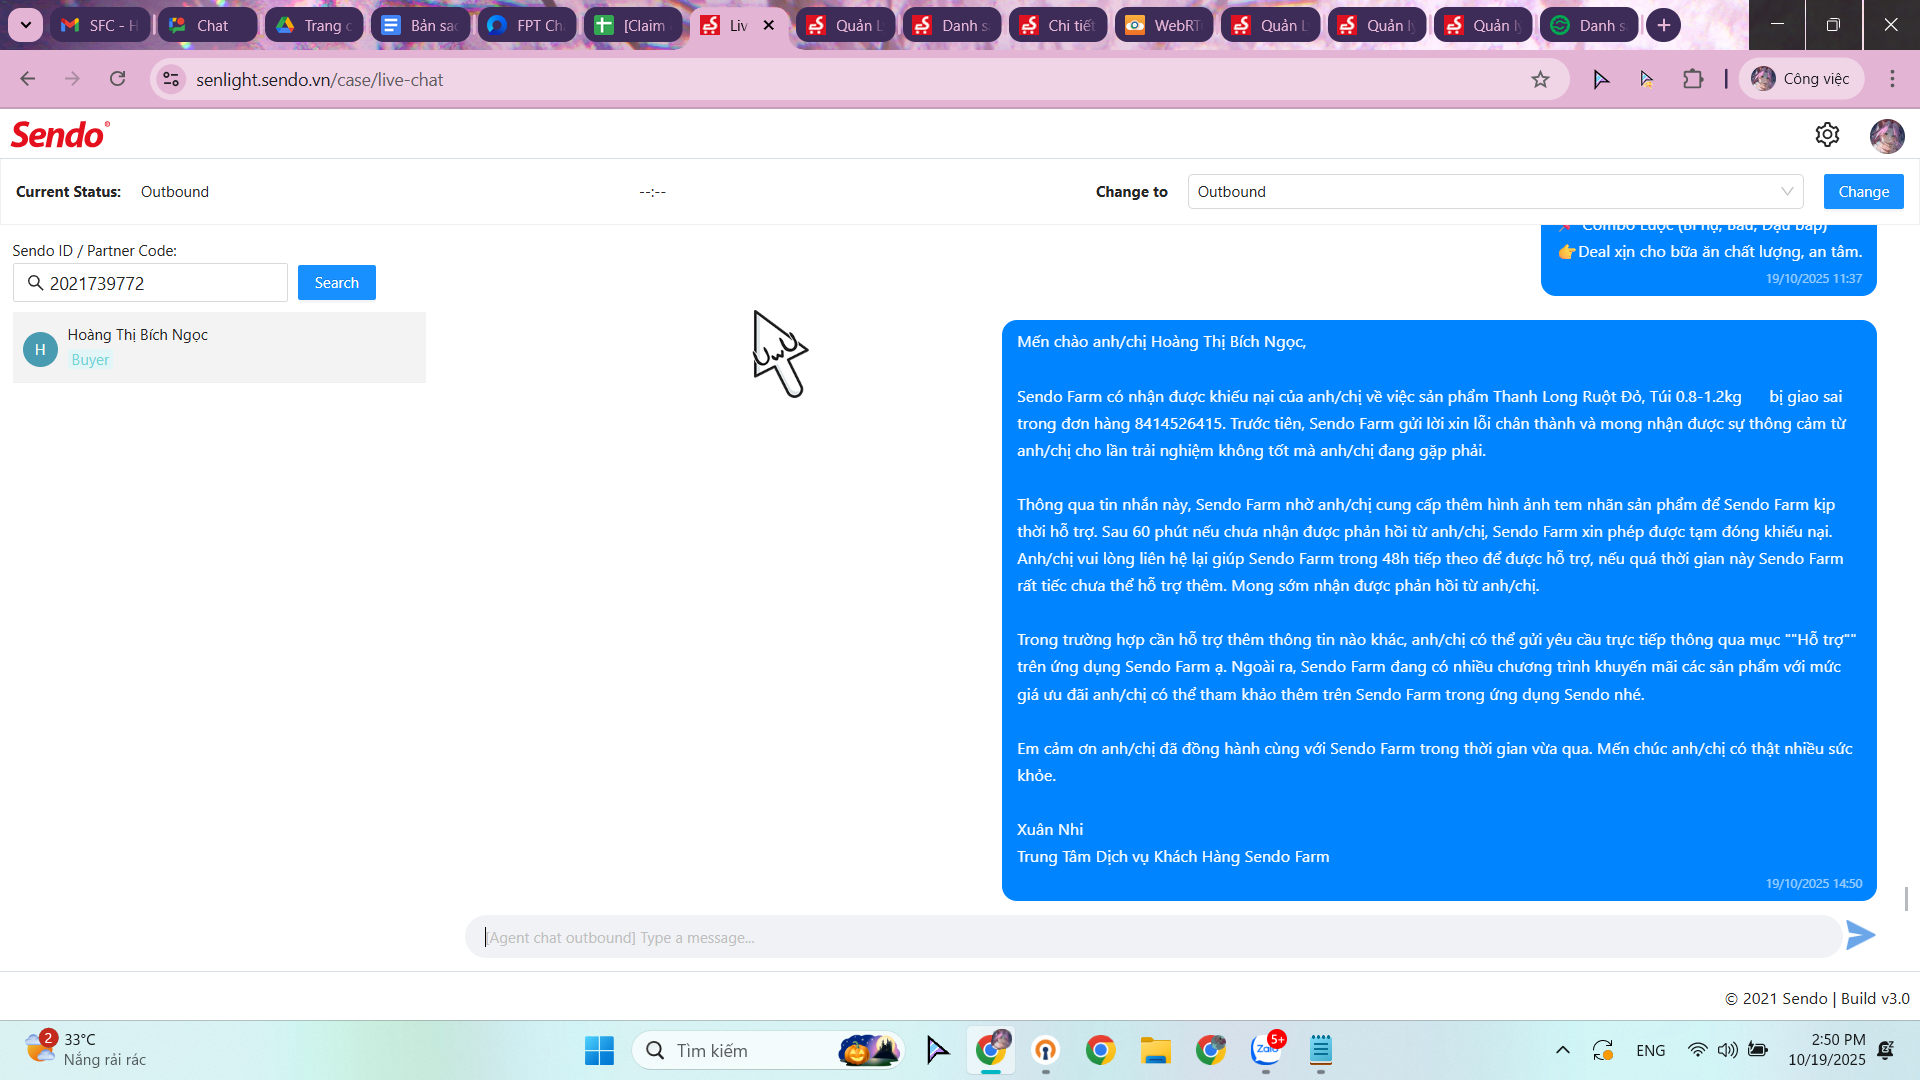Show hidden system tray icons chevron
The image size is (1920, 1080).
(x=1562, y=1050)
